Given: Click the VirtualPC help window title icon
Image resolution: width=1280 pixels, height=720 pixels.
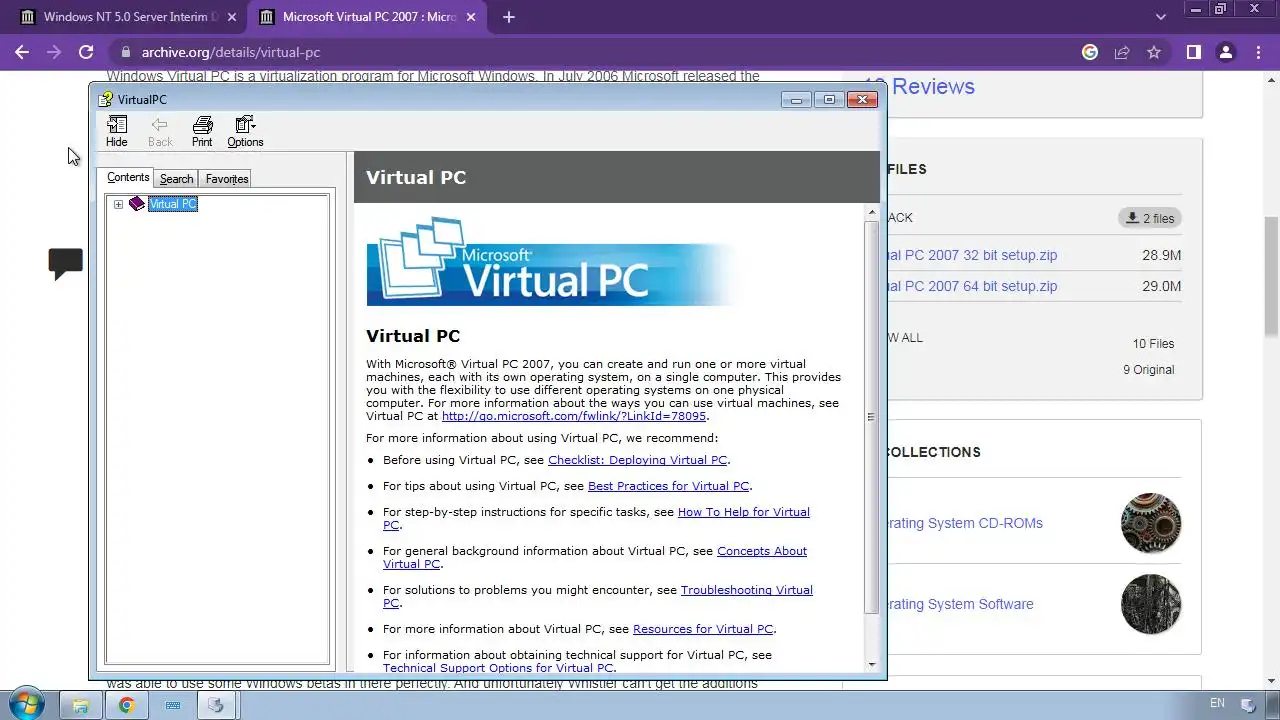Looking at the screenshot, I should click(x=105, y=99).
